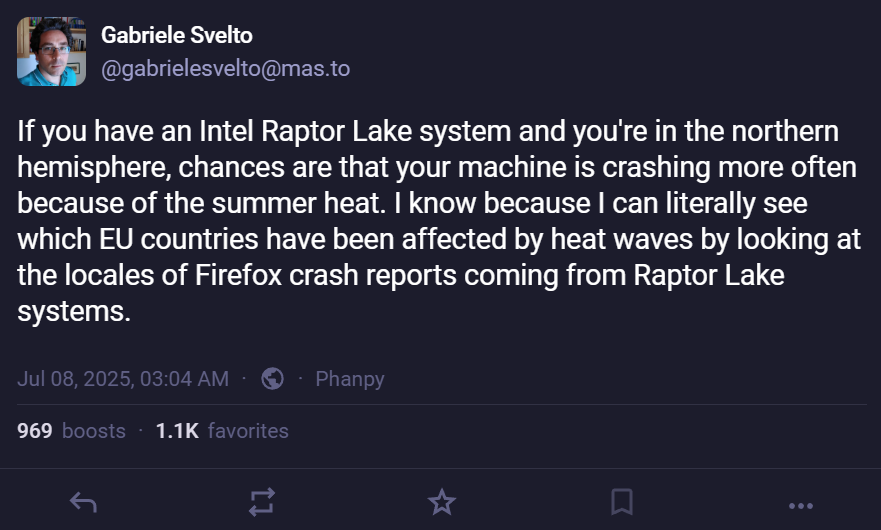The width and height of the screenshot is (881, 530).
Task: Click the word "favorites" label
Action: coord(248,431)
